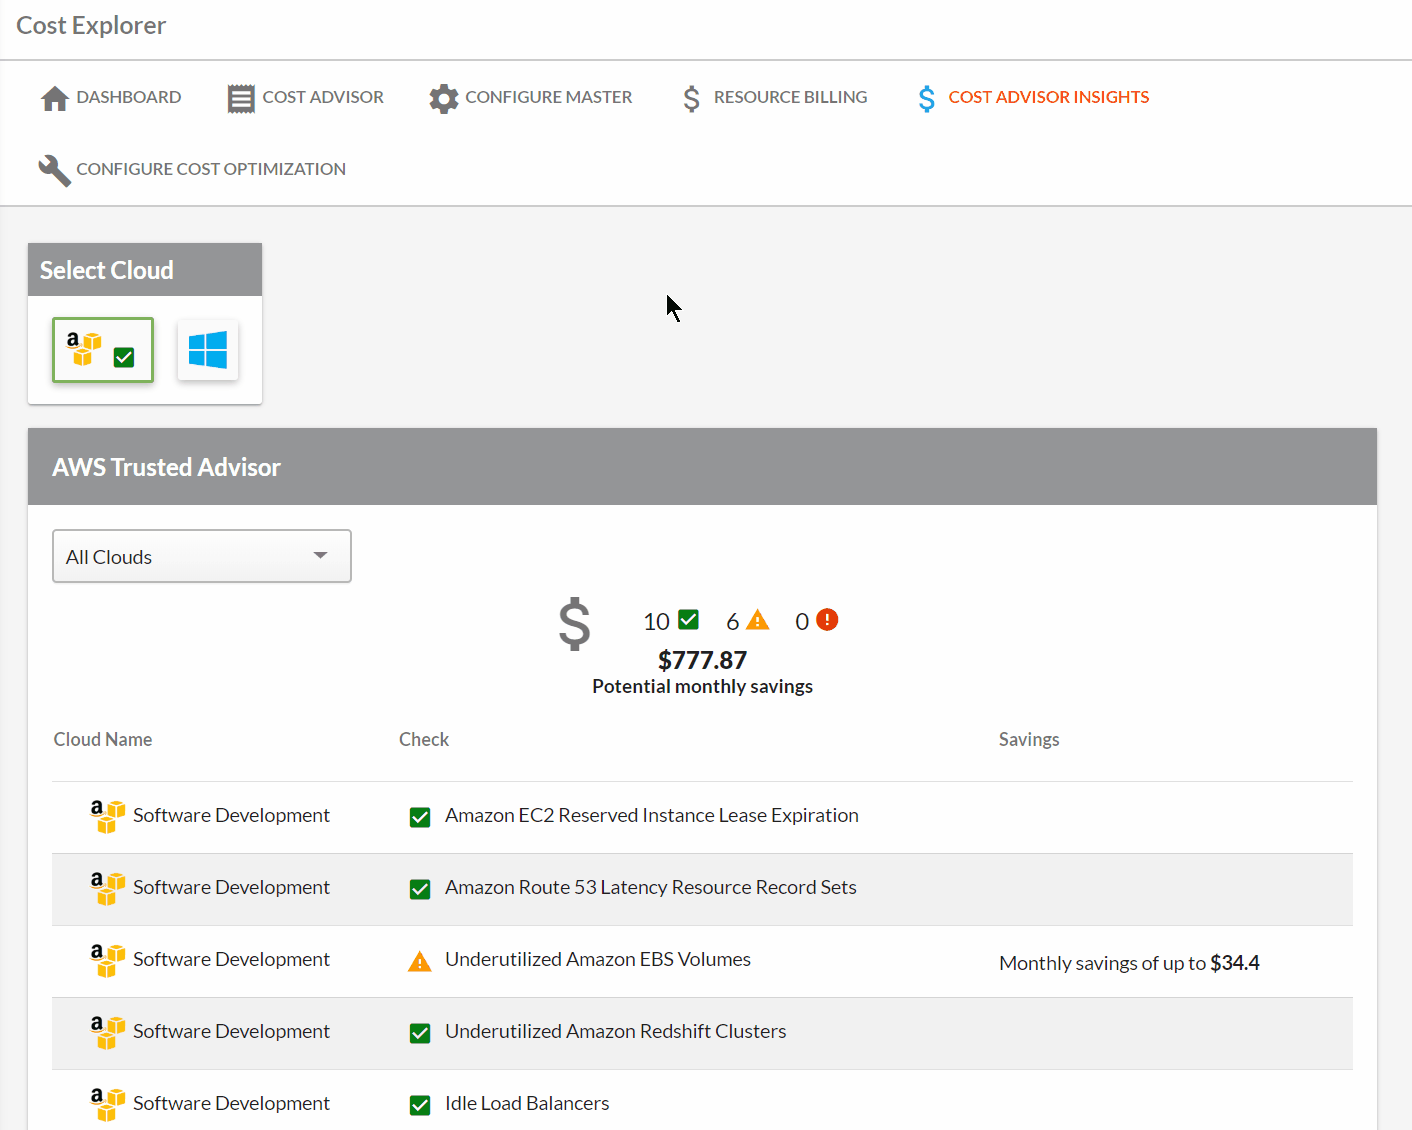Click the Cost Advisor list icon
1412x1130 pixels.
click(x=241, y=98)
